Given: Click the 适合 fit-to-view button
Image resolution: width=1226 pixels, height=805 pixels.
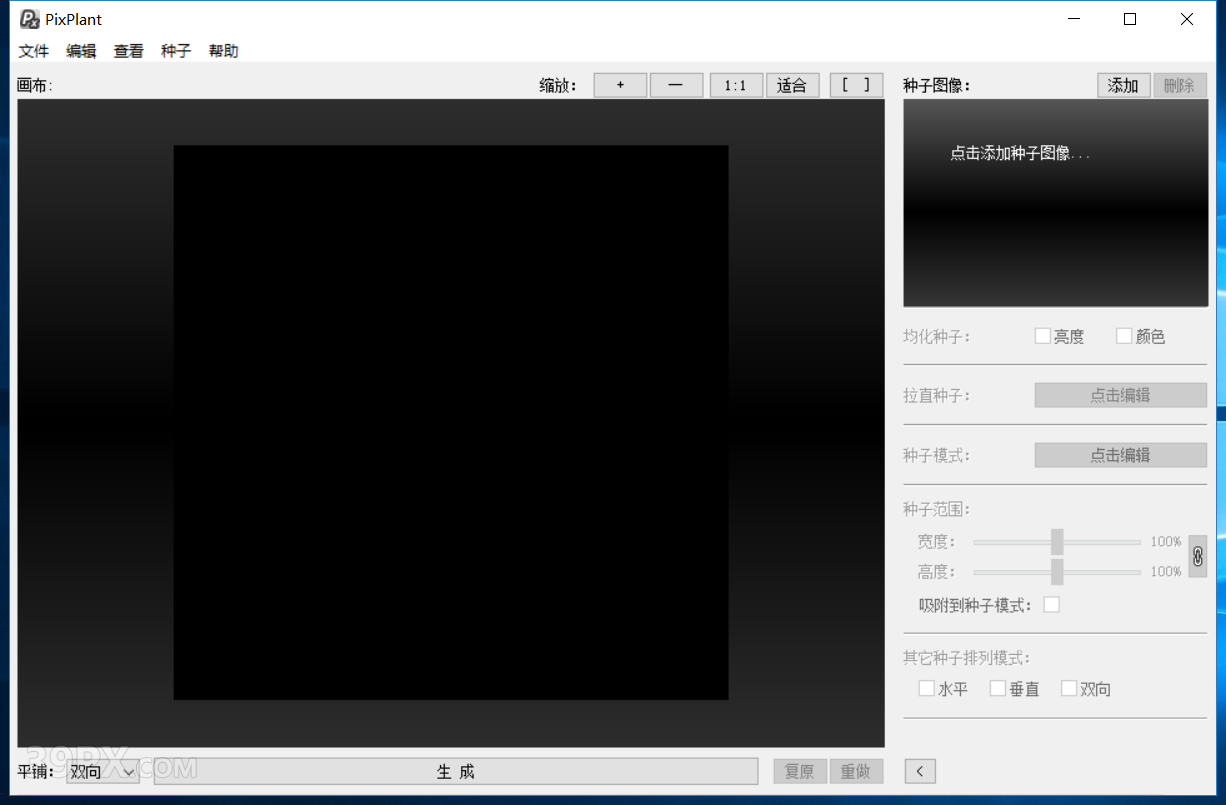Looking at the screenshot, I should click(793, 85).
